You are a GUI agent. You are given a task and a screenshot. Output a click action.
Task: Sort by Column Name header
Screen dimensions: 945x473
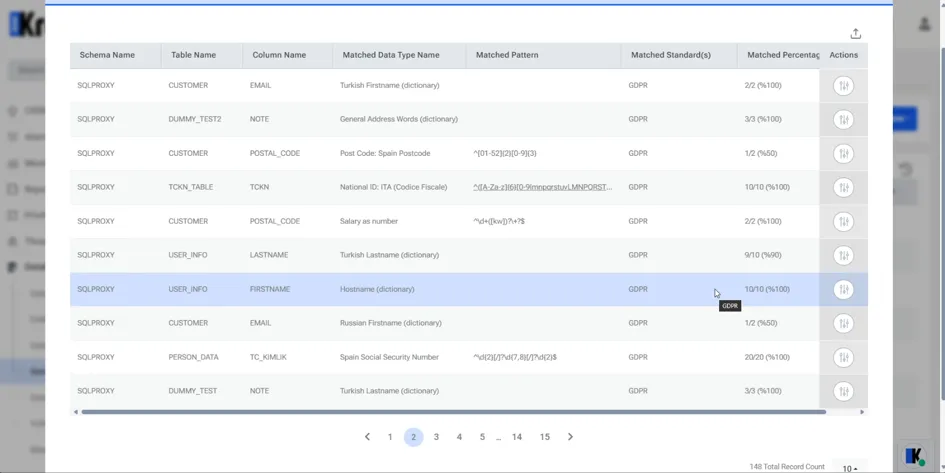279,55
